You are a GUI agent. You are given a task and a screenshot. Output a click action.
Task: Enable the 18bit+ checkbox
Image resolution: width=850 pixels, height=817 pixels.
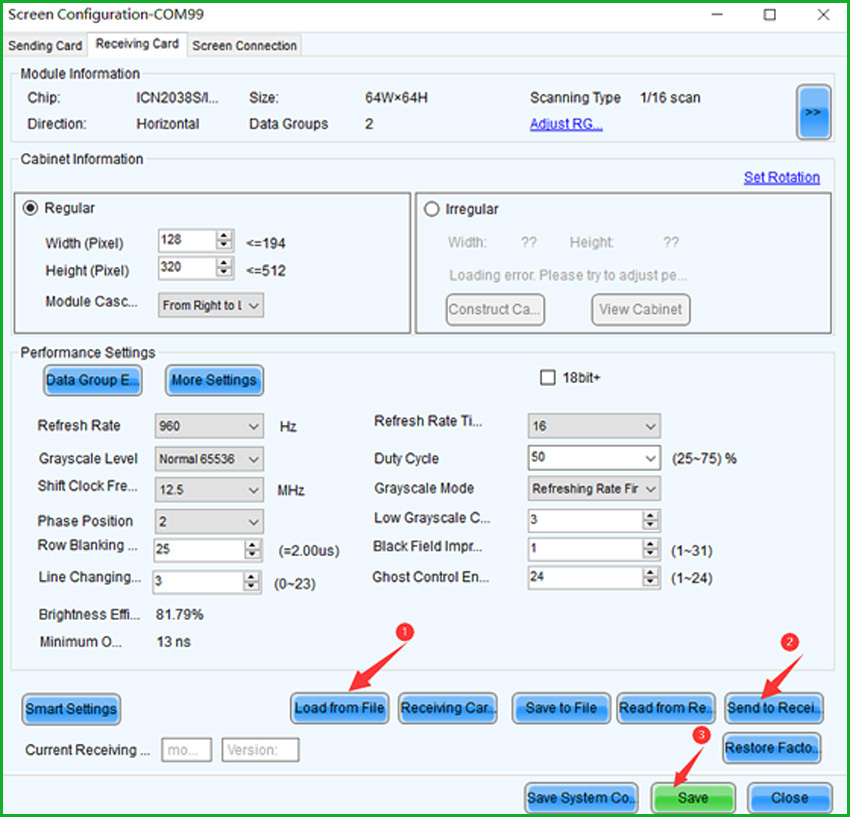coord(547,377)
